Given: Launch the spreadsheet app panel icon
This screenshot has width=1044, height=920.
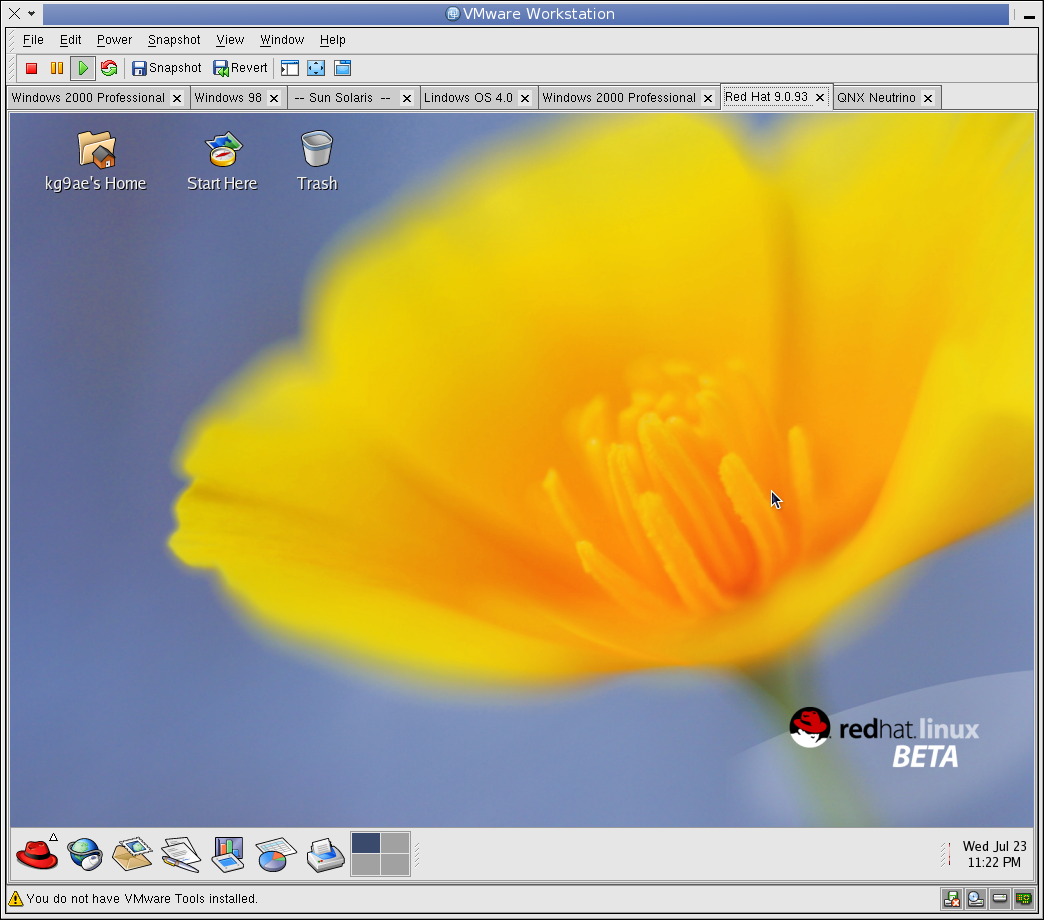Looking at the screenshot, I should tap(276, 854).
